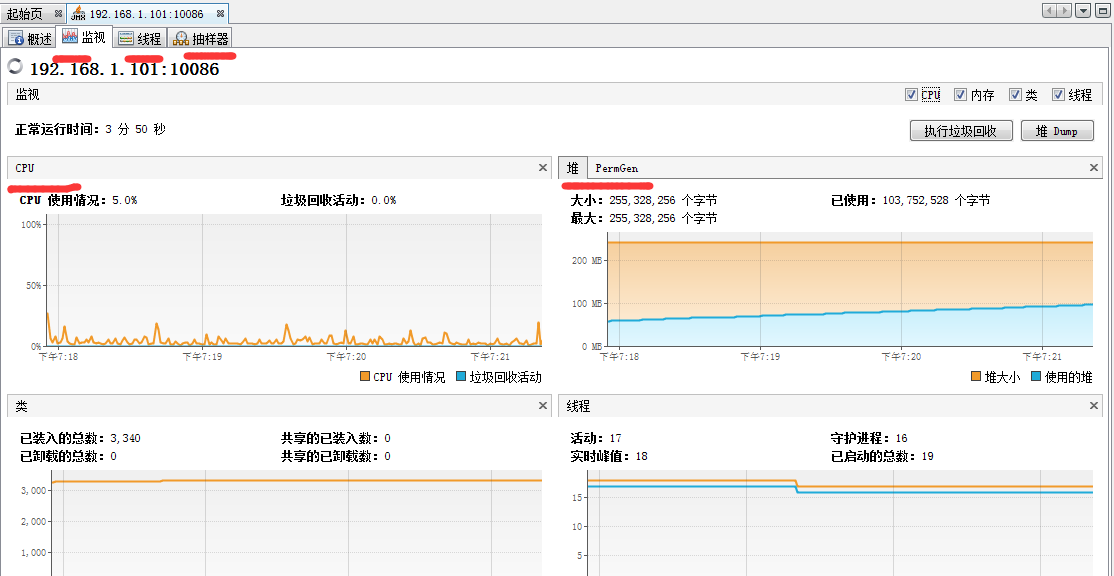Close the 线程 chart panel

(x=1094, y=406)
